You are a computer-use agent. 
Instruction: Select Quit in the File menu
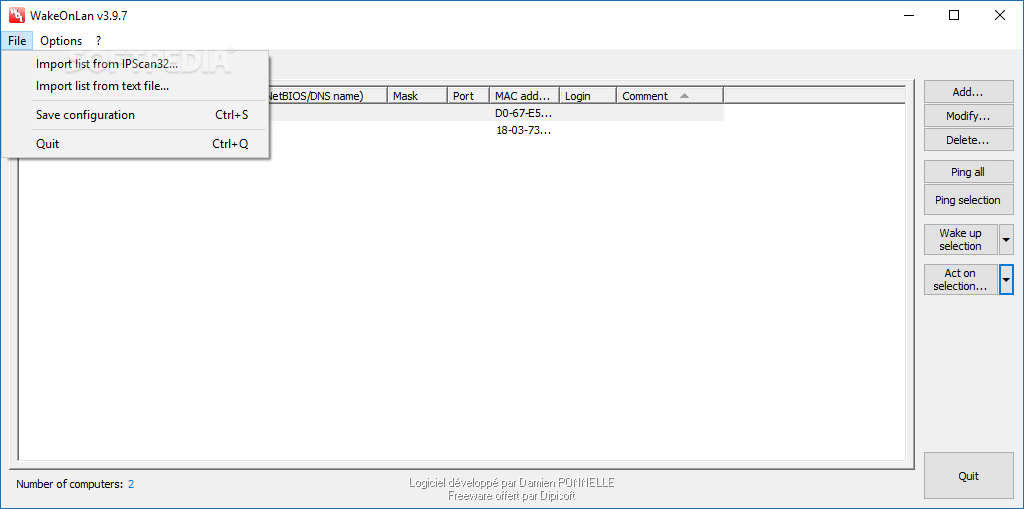[x=135, y=144]
